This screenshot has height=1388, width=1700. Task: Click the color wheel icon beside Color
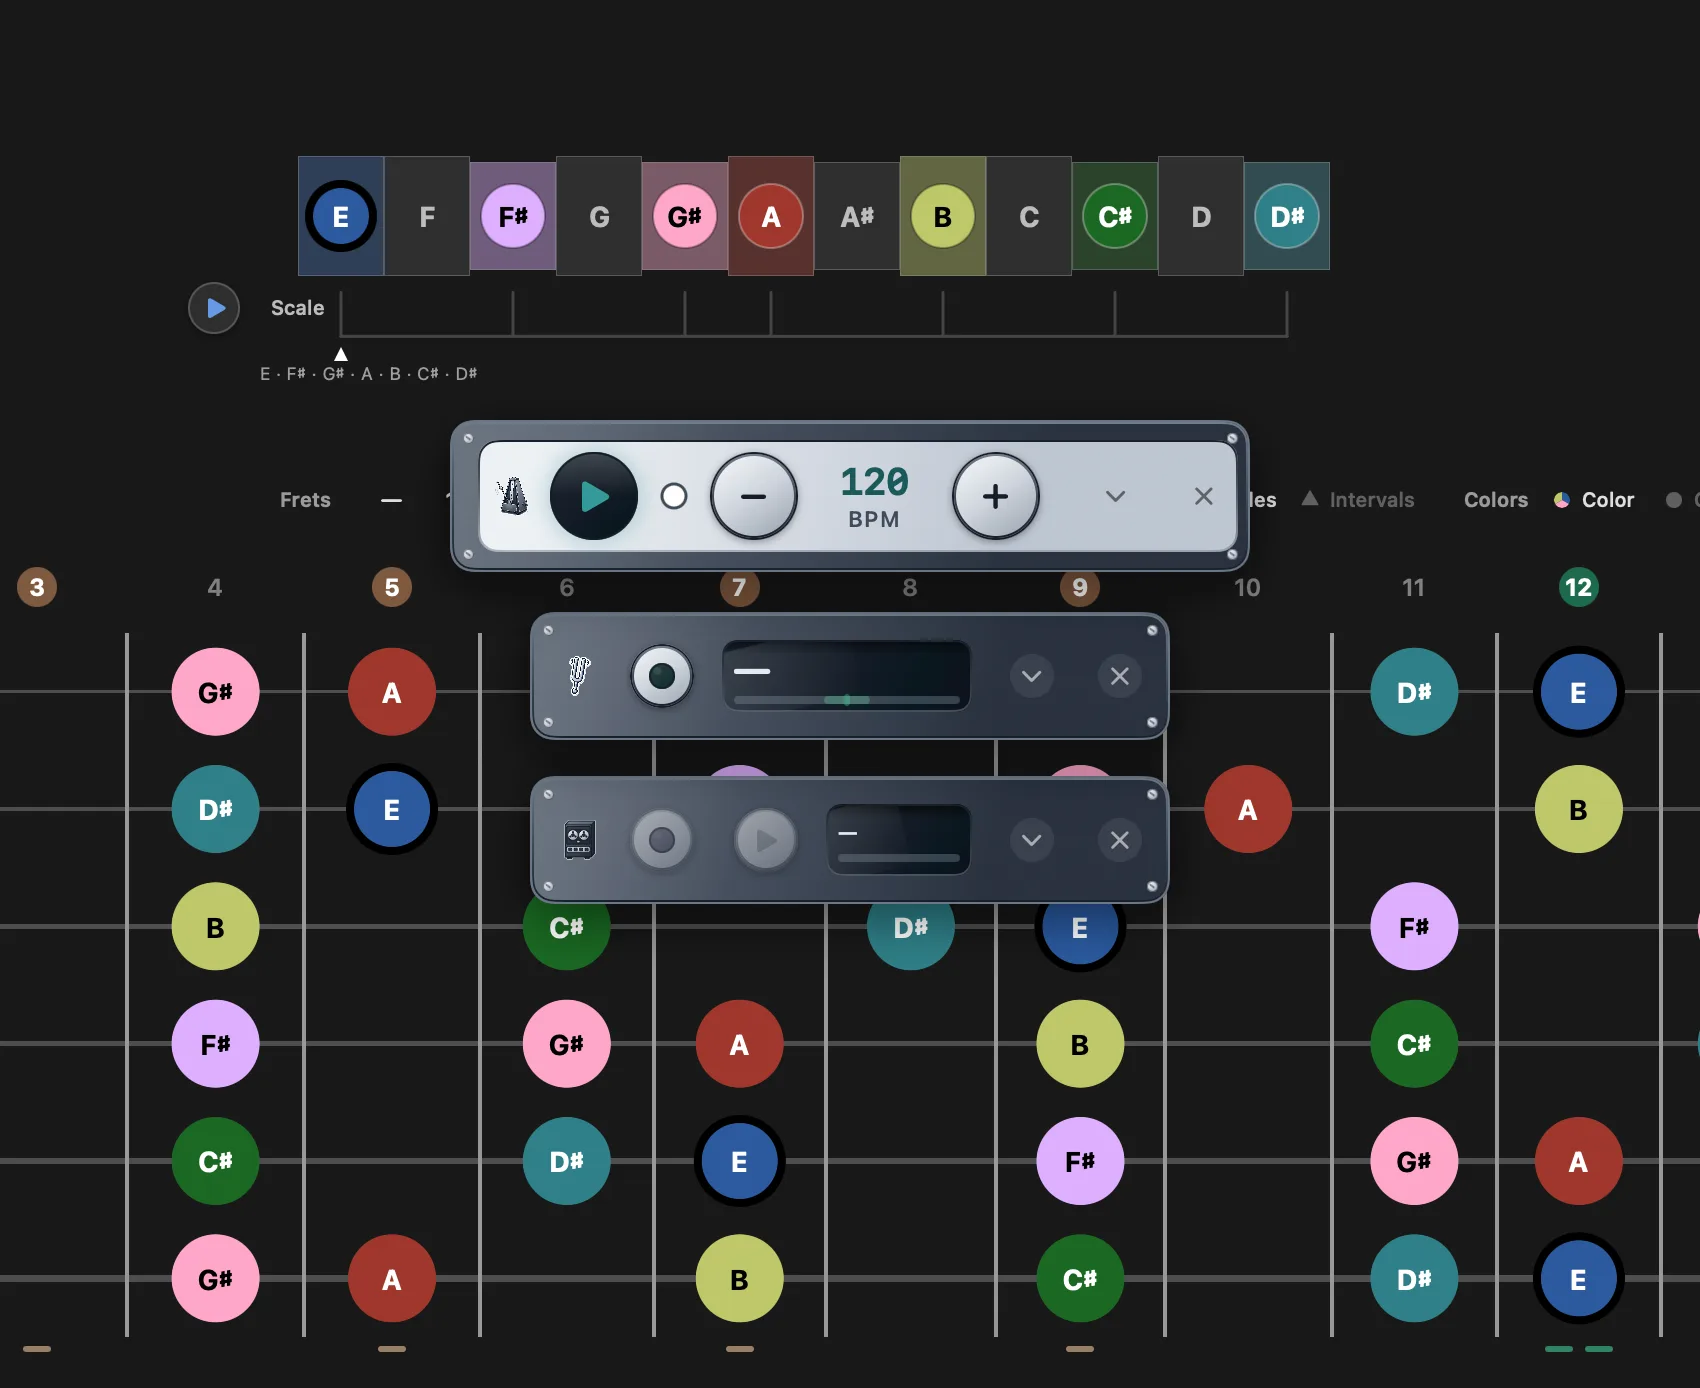[1561, 500]
